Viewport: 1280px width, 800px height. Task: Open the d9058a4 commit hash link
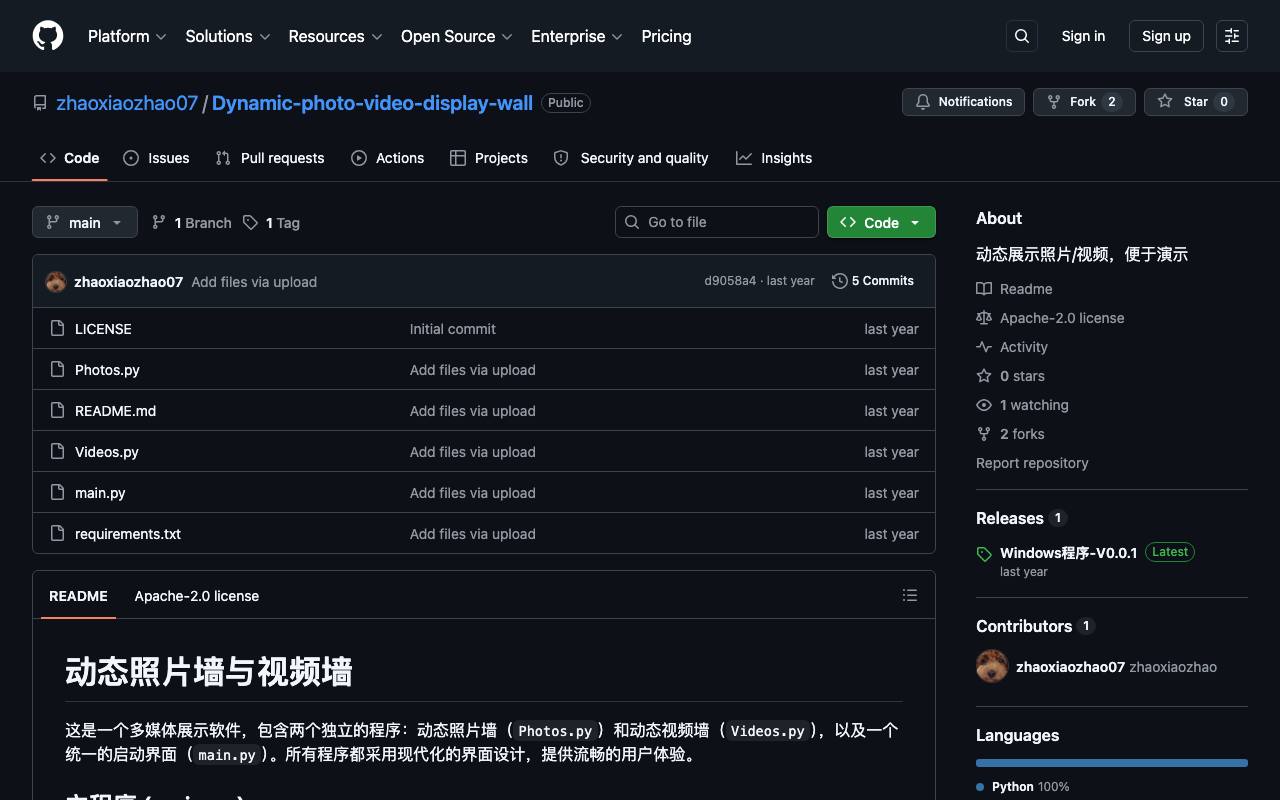pos(730,281)
